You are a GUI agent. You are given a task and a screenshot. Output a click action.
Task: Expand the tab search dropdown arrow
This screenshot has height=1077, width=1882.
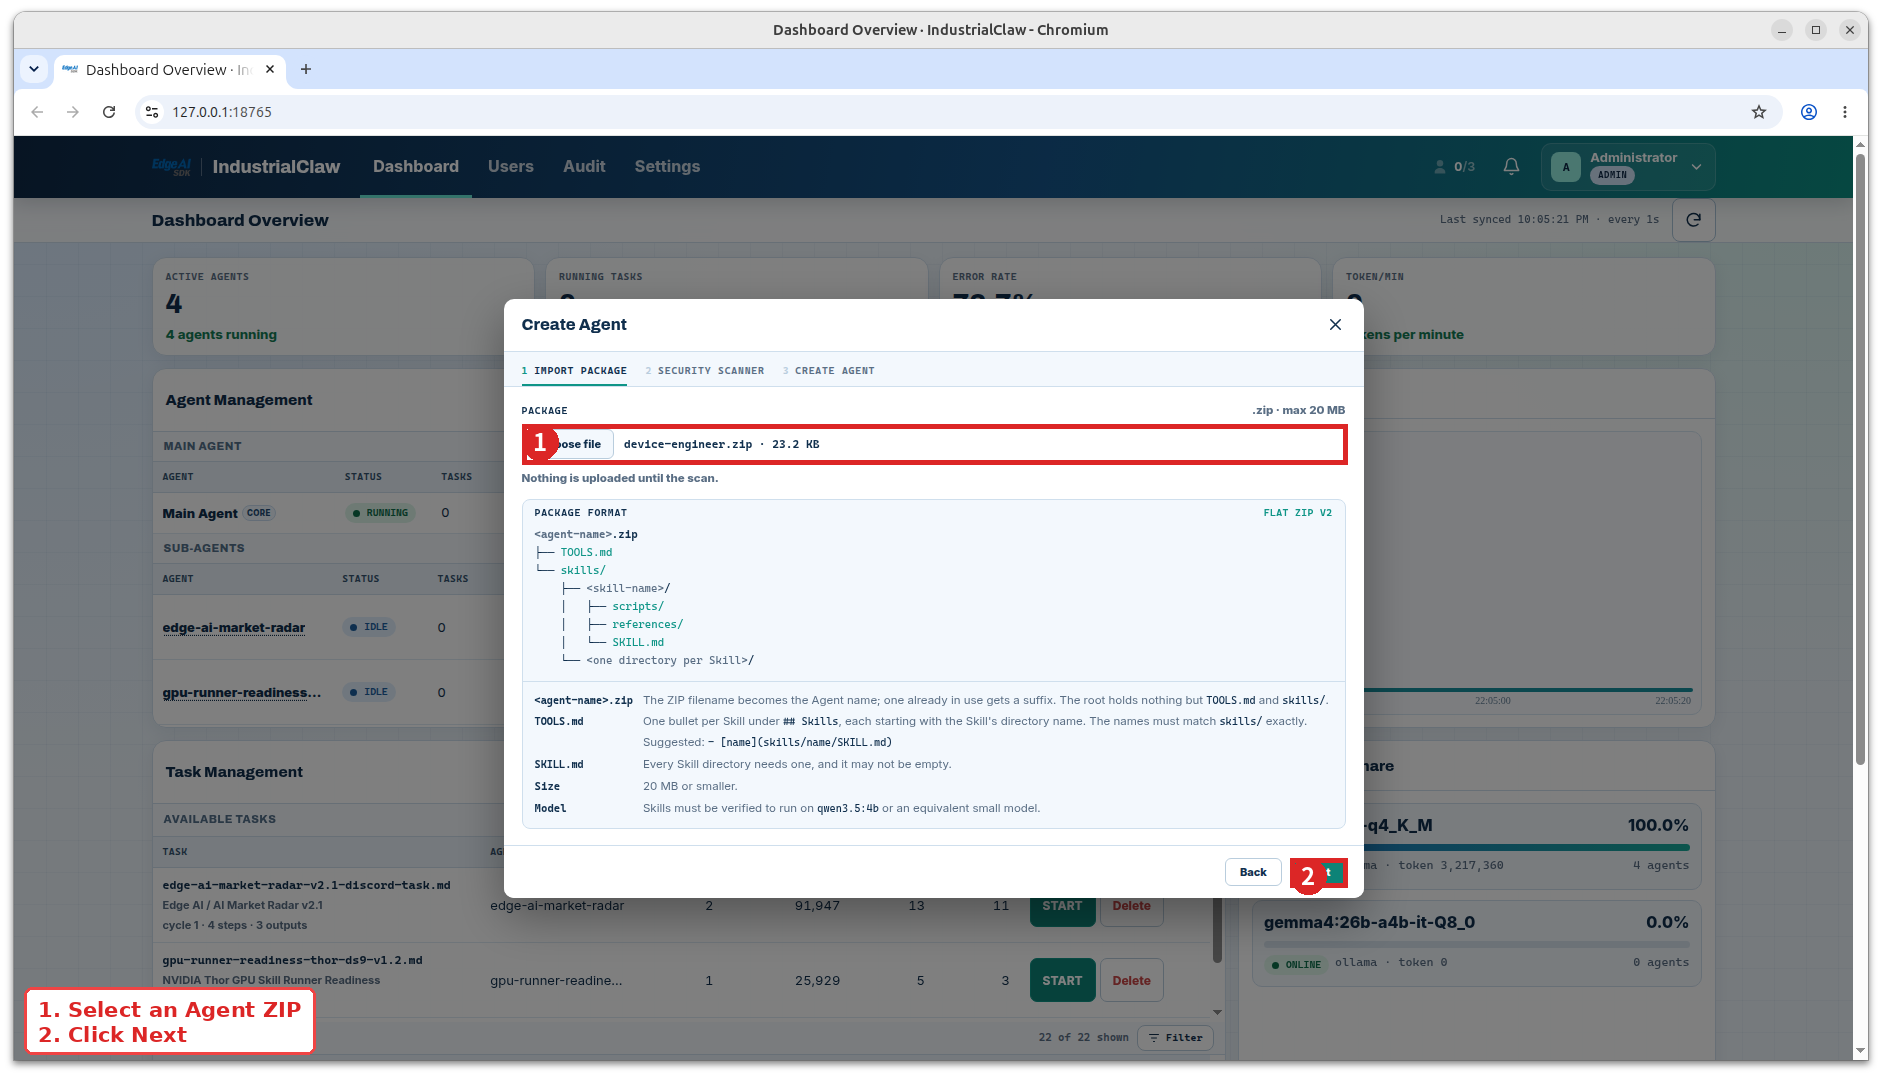(34, 69)
